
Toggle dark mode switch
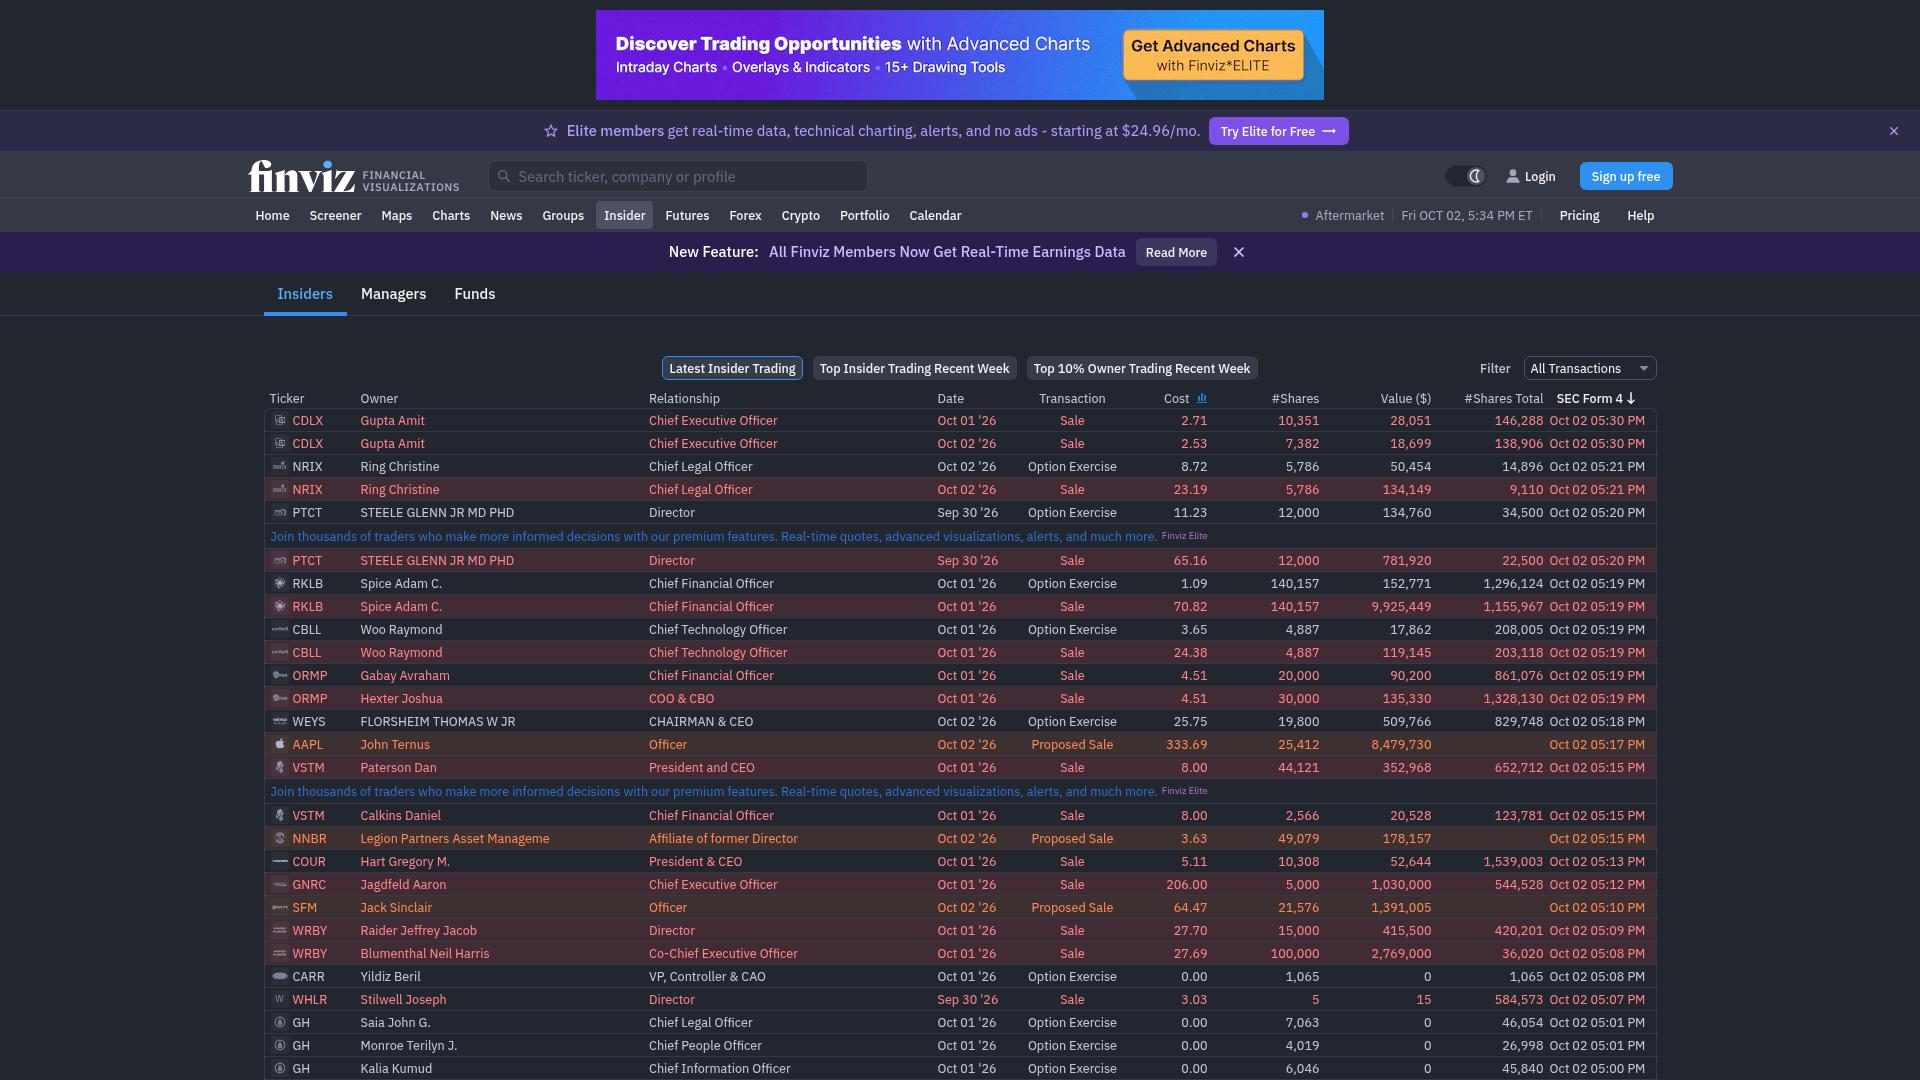(x=1465, y=176)
